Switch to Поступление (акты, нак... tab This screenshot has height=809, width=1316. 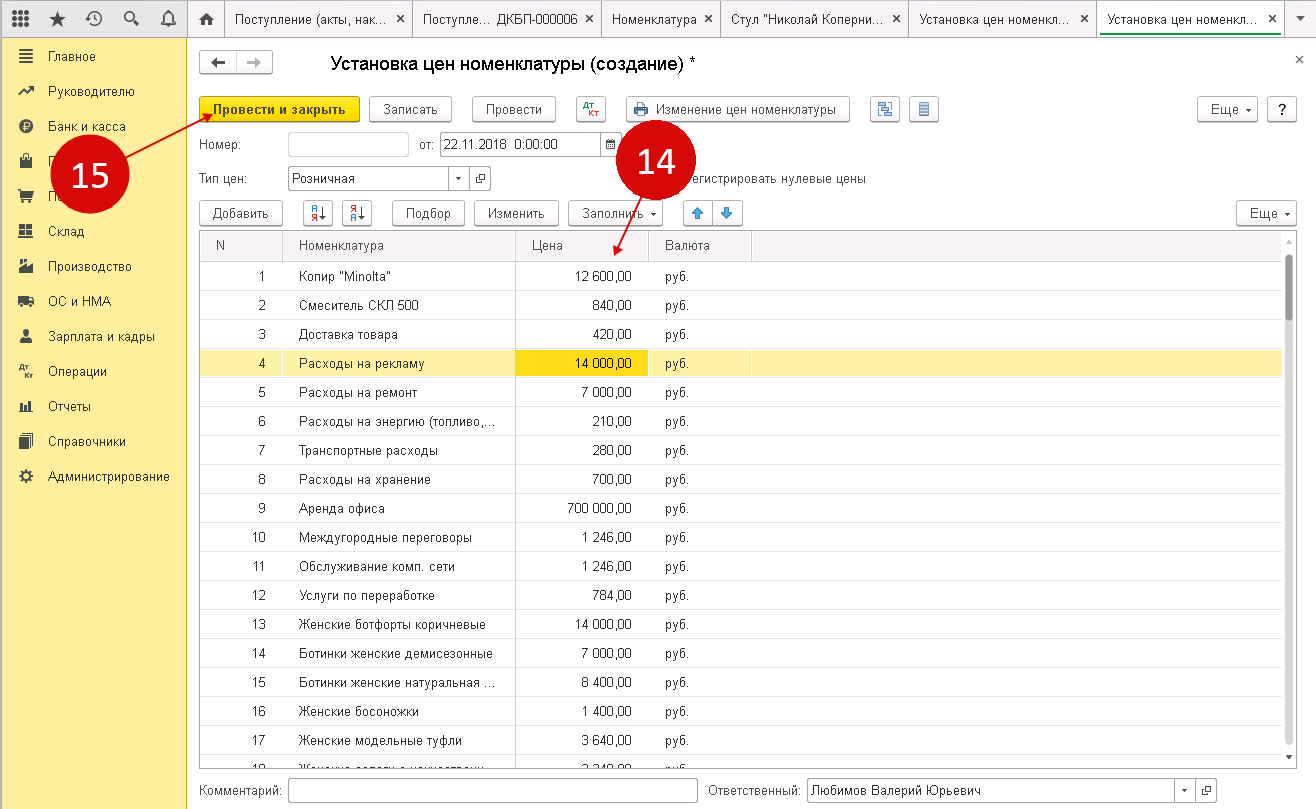click(x=320, y=19)
